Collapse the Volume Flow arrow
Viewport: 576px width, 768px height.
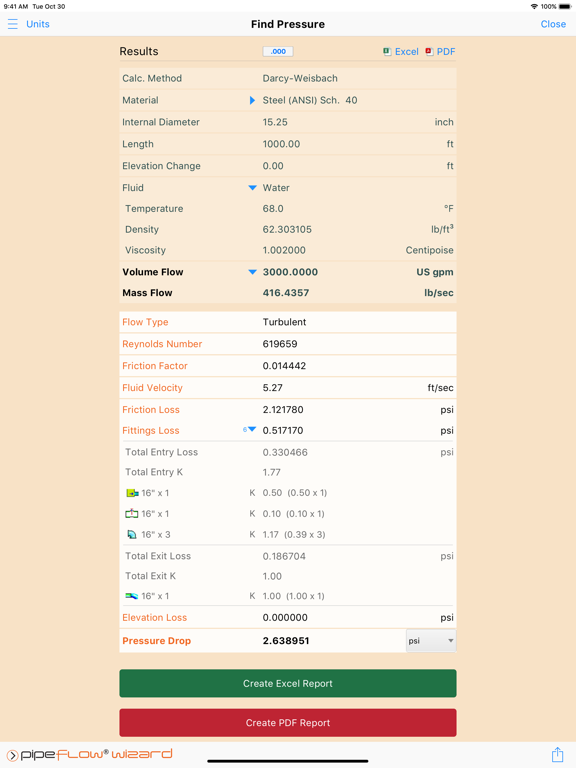click(x=252, y=272)
